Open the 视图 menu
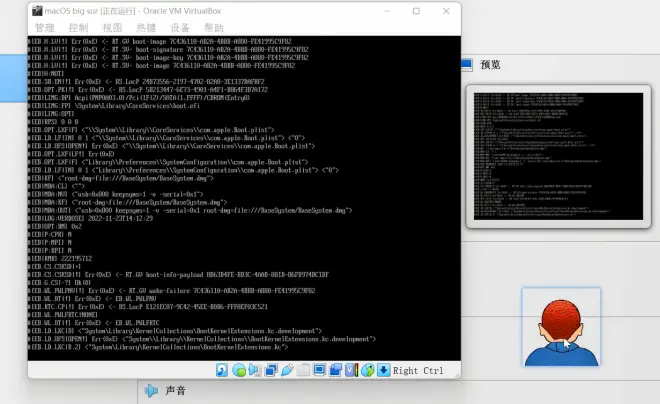Image resolution: width=660 pixels, height=404 pixels. click(112, 28)
